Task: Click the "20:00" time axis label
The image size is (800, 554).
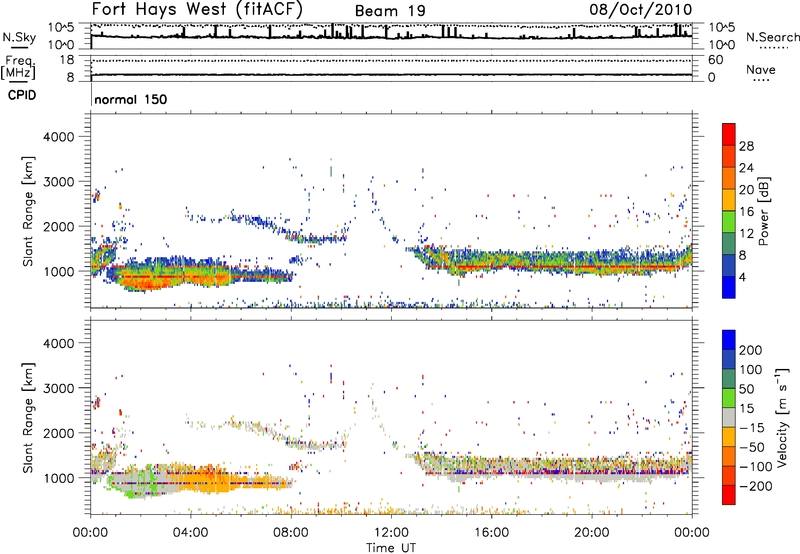Action: pos(592,533)
